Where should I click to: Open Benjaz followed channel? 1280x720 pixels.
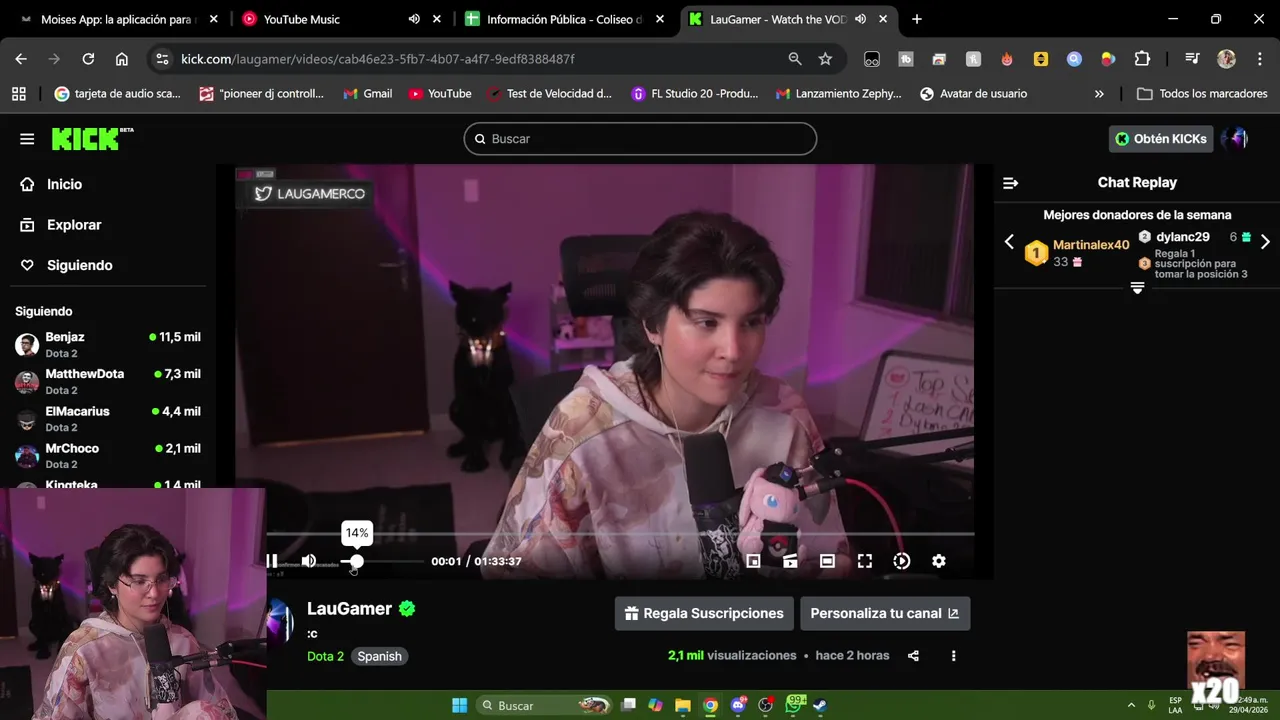[108, 345]
